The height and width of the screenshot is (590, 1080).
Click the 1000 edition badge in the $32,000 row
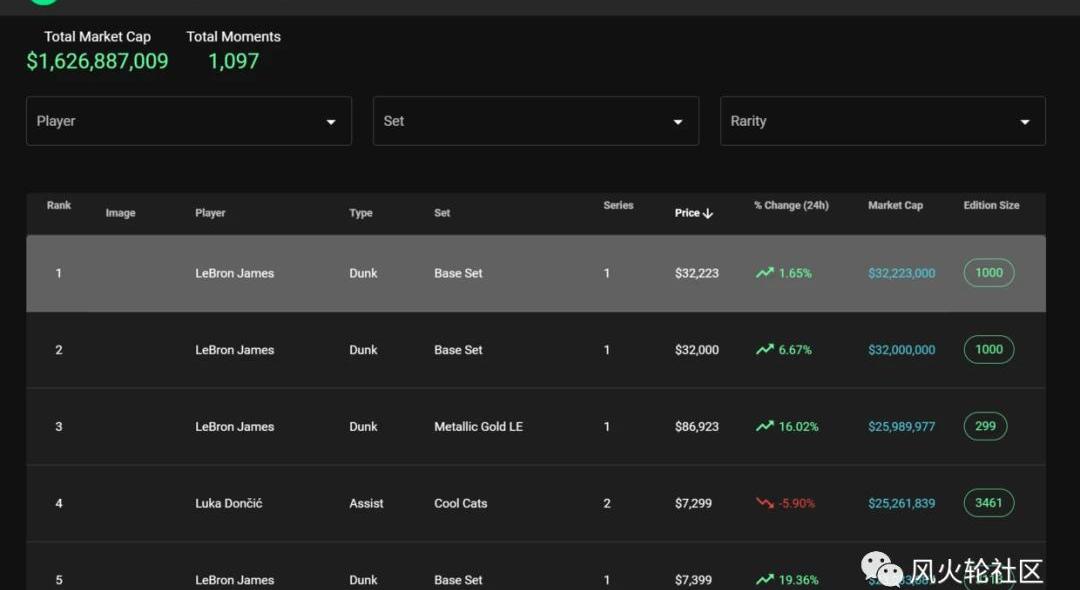coord(989,349)
